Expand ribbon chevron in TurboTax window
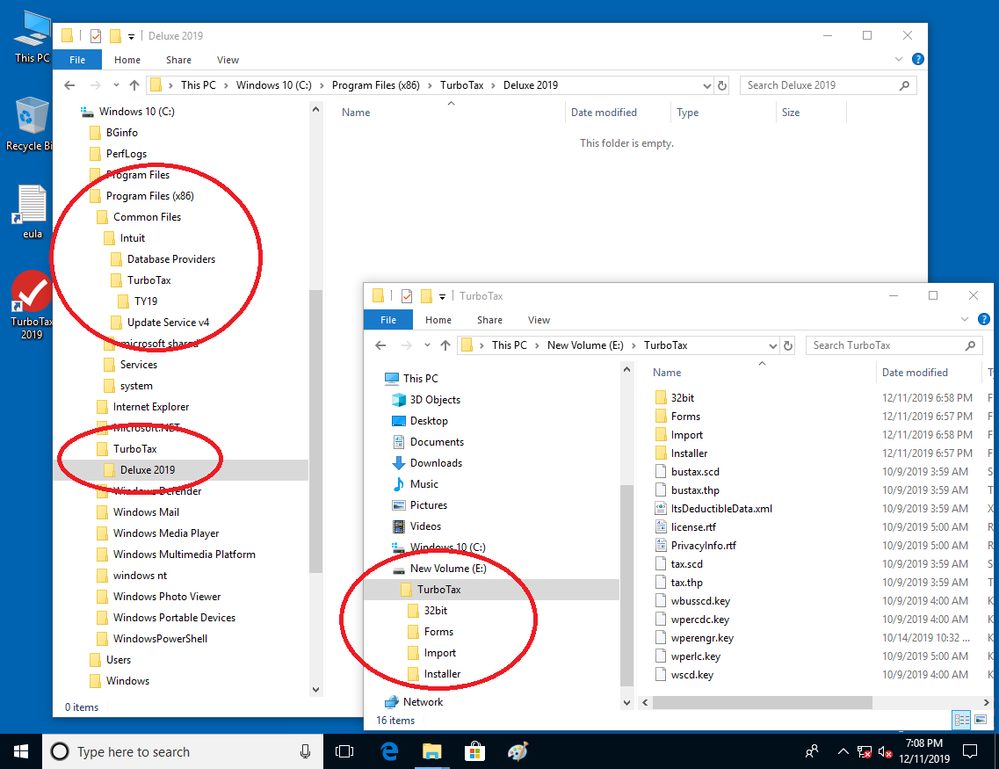Image resolution: width=999 pixels, height=769 pixels. (965, 319)
